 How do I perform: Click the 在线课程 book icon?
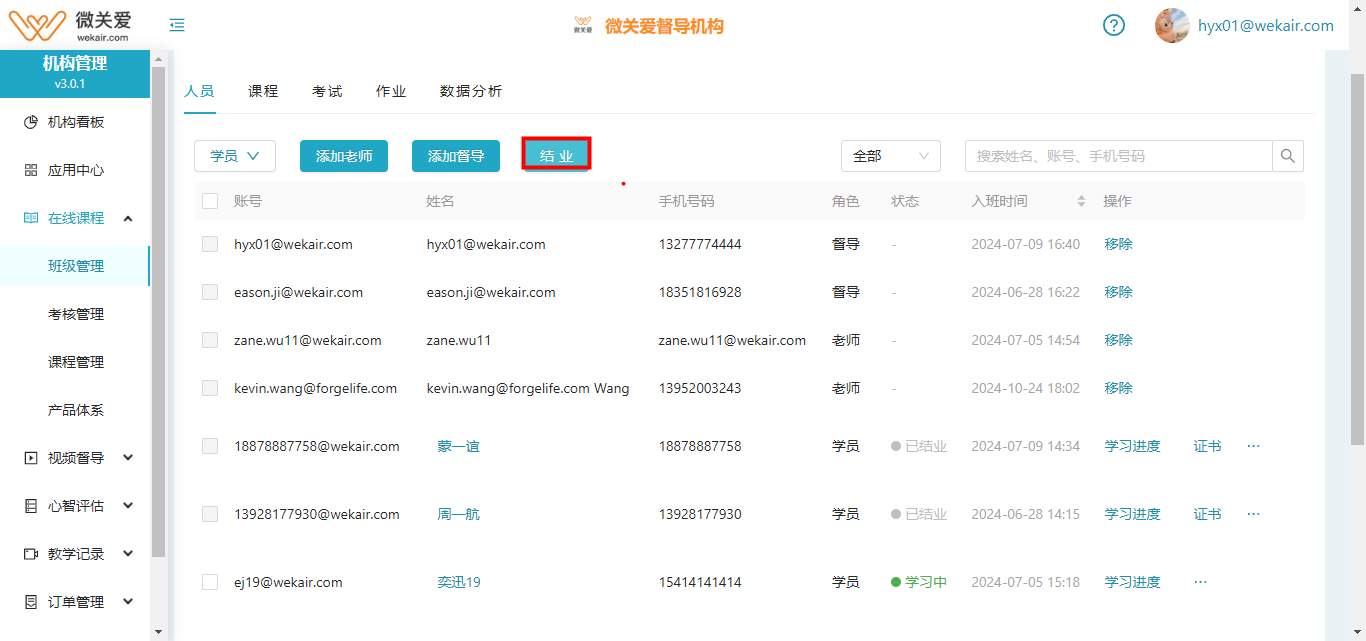31,218
